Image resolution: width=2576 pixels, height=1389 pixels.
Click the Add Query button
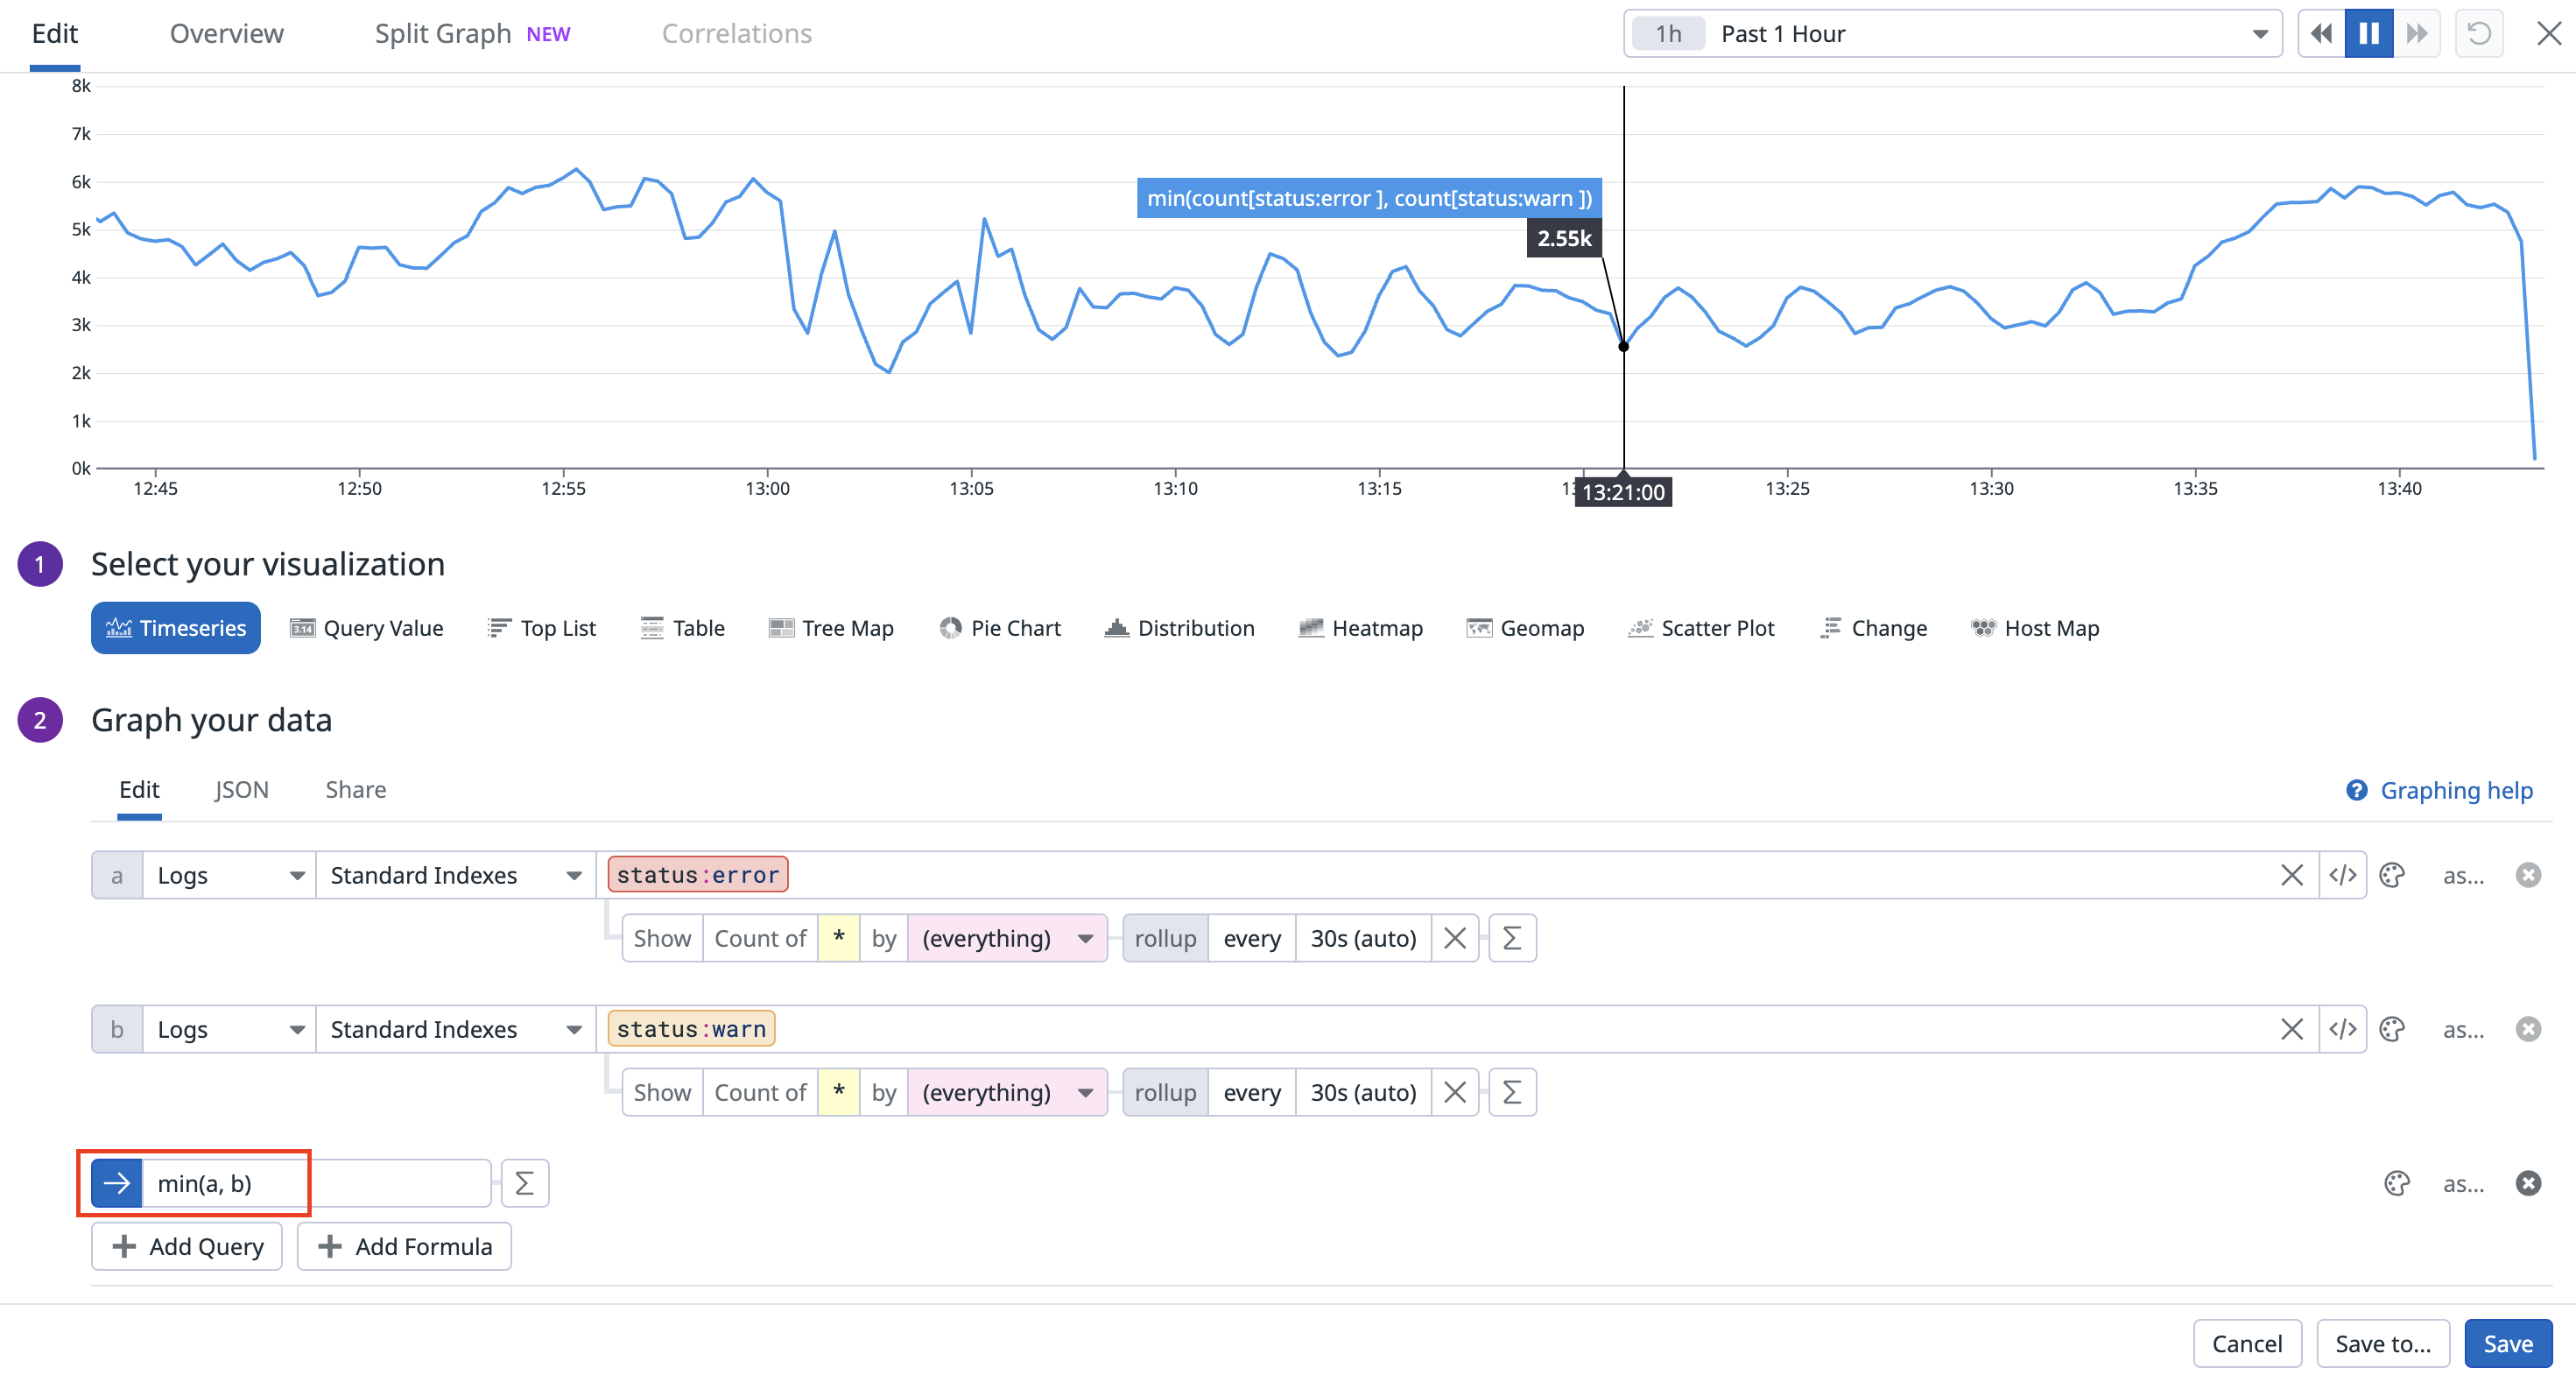[x=187, y=1246]
